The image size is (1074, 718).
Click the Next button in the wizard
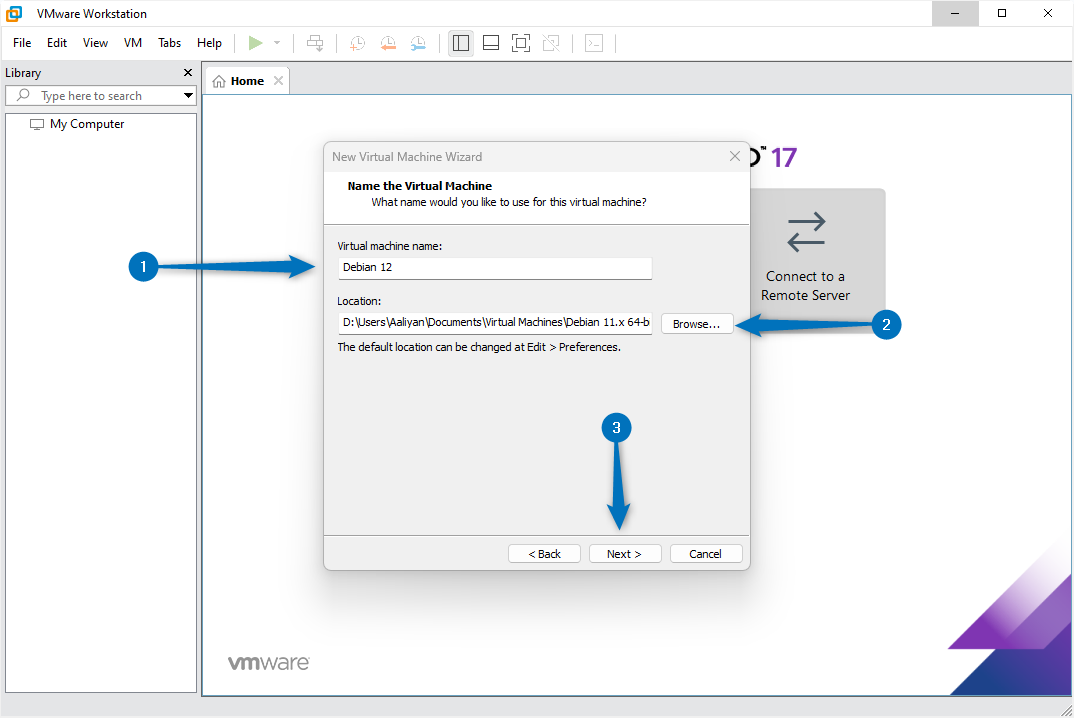coord(625,553)
